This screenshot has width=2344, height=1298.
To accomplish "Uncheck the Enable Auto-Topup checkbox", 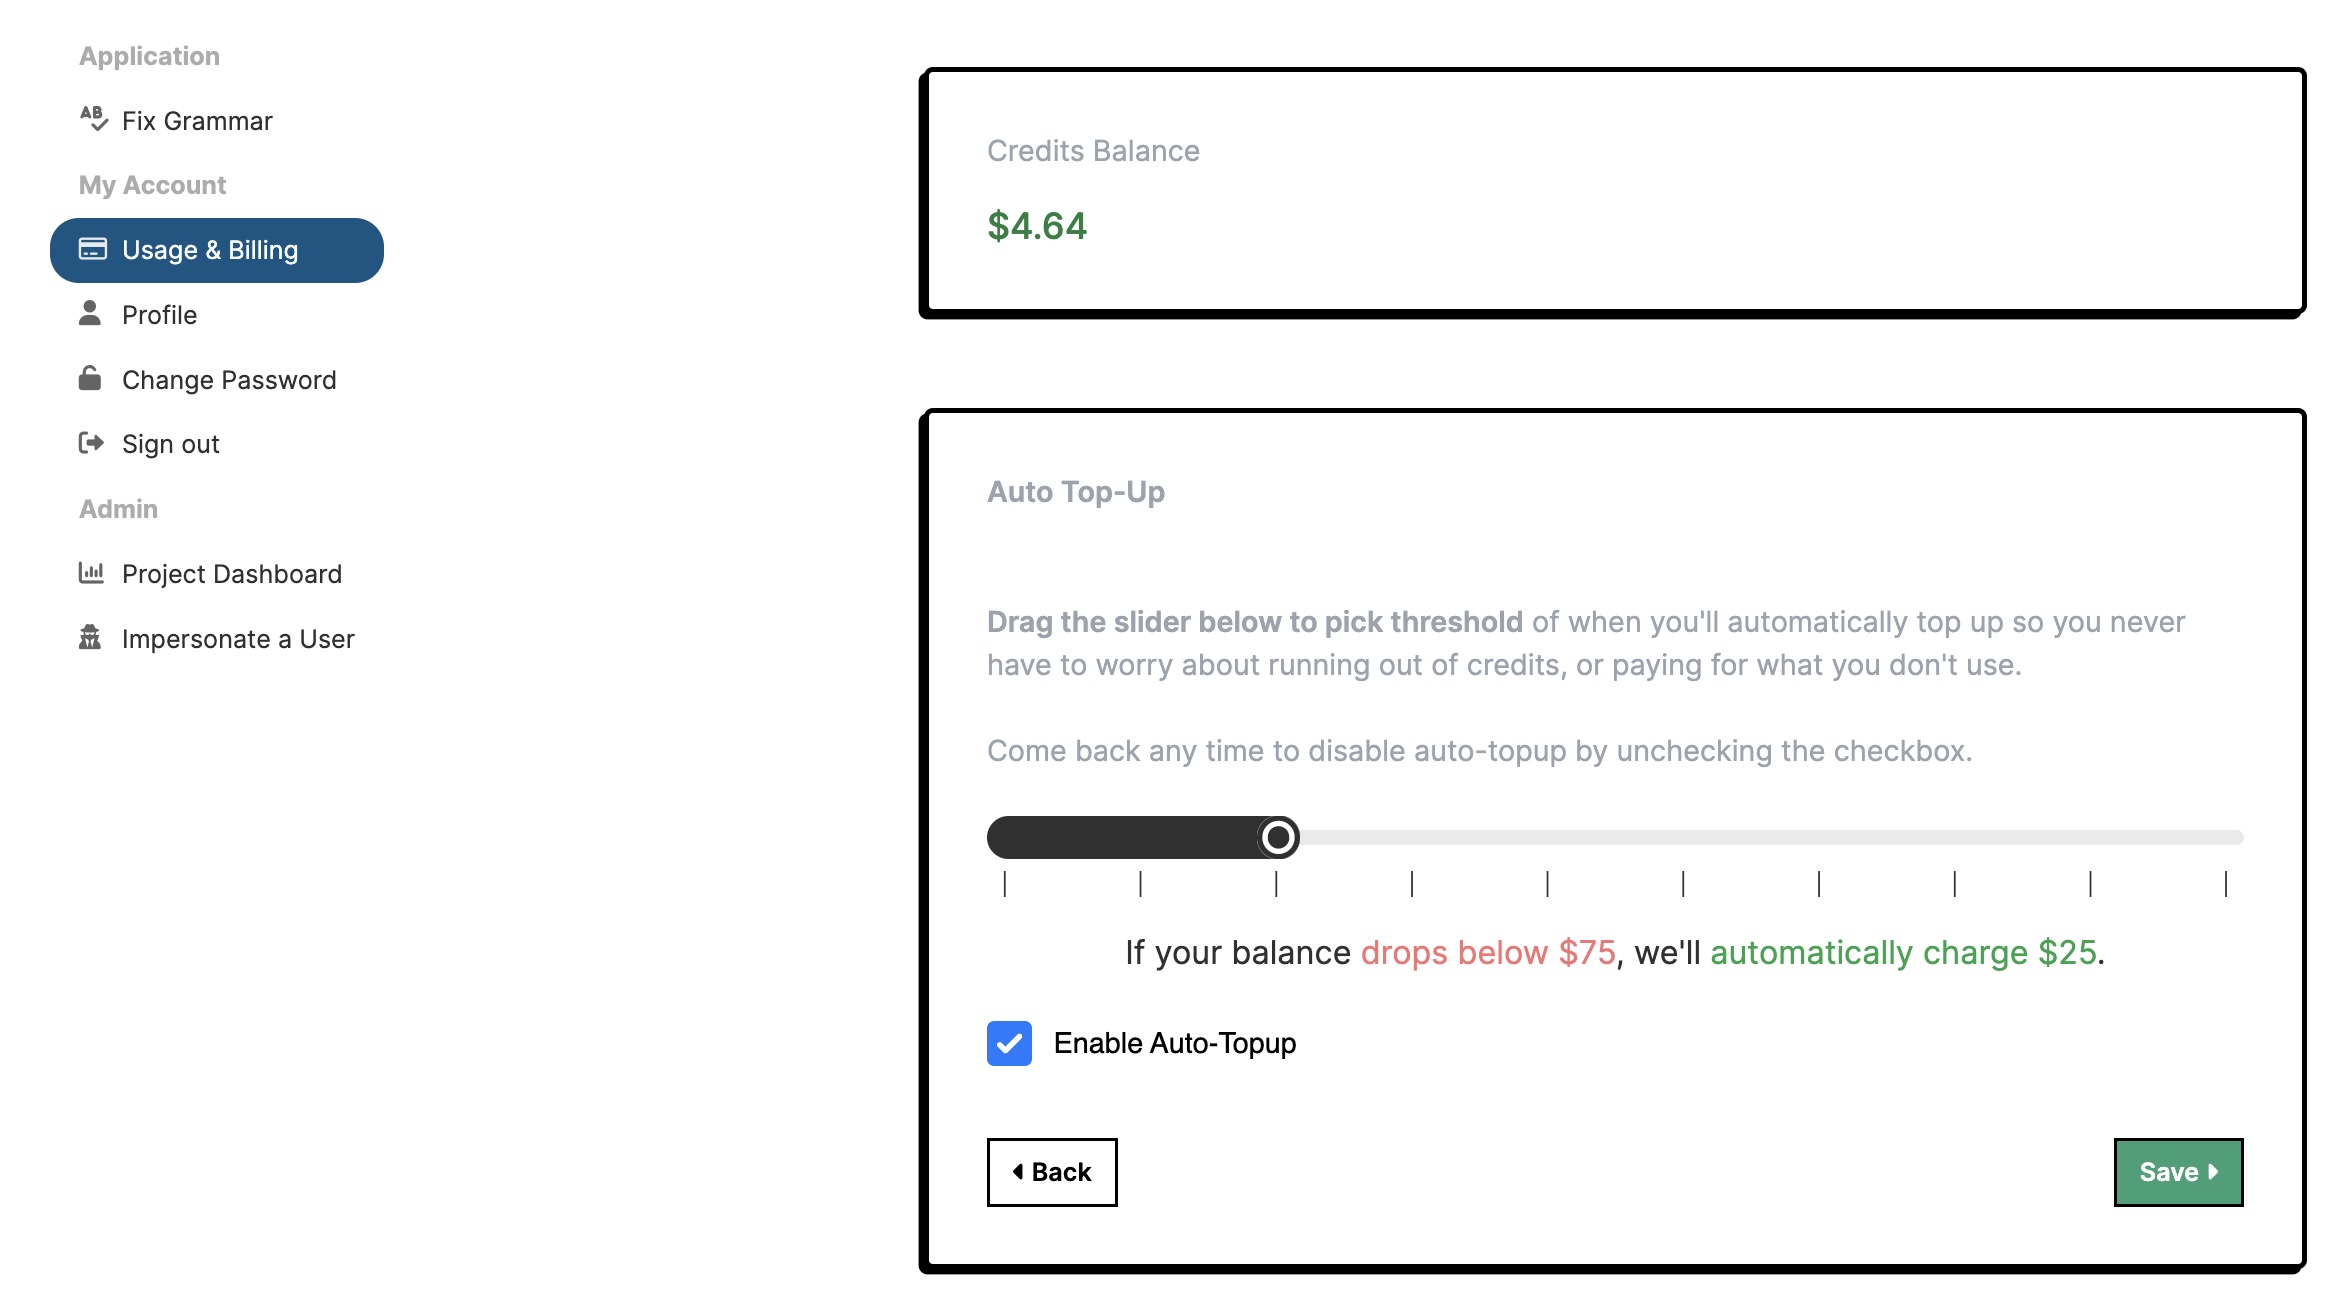I will [x=1009, y=1043].
